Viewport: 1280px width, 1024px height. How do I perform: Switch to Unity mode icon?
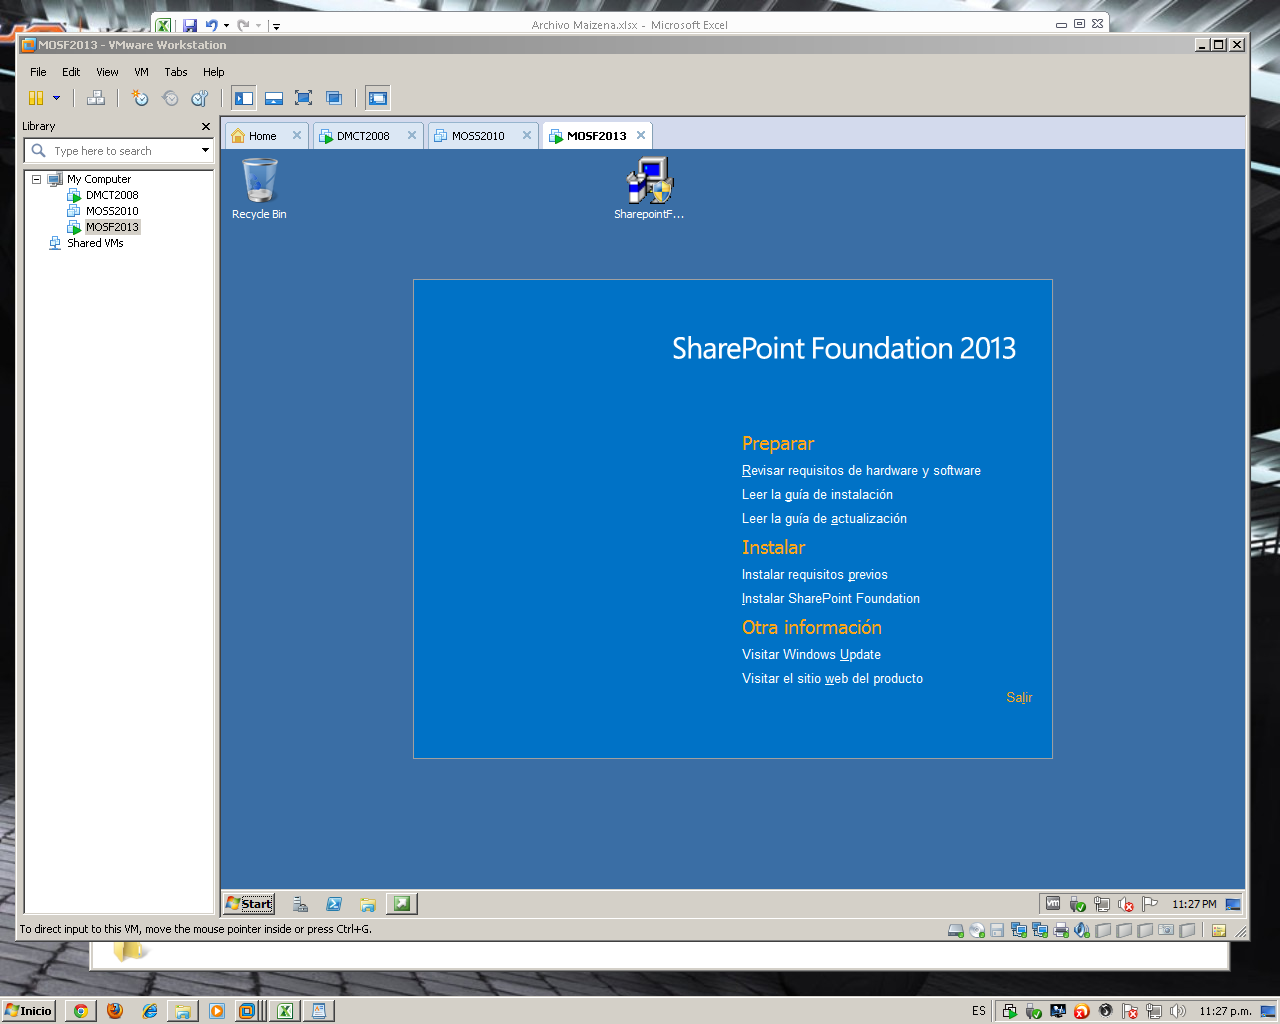pos(334,98)
